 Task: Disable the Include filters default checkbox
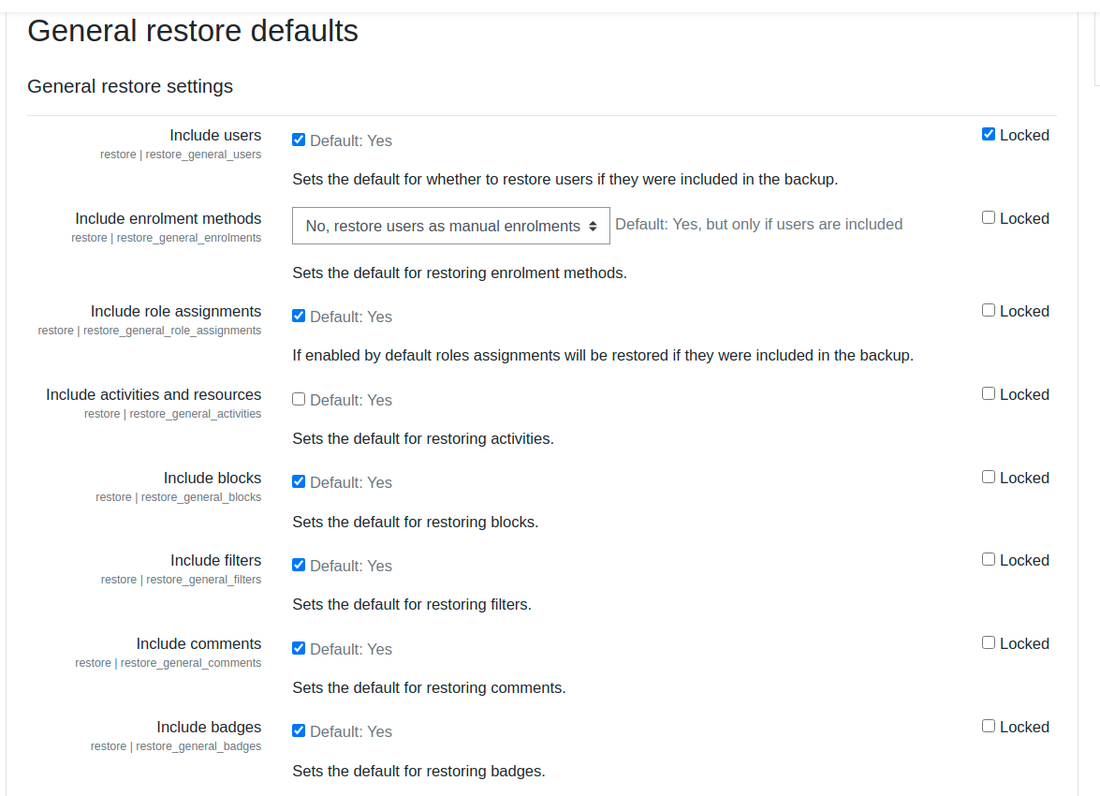pyautogui.click(x=299, y=565)
